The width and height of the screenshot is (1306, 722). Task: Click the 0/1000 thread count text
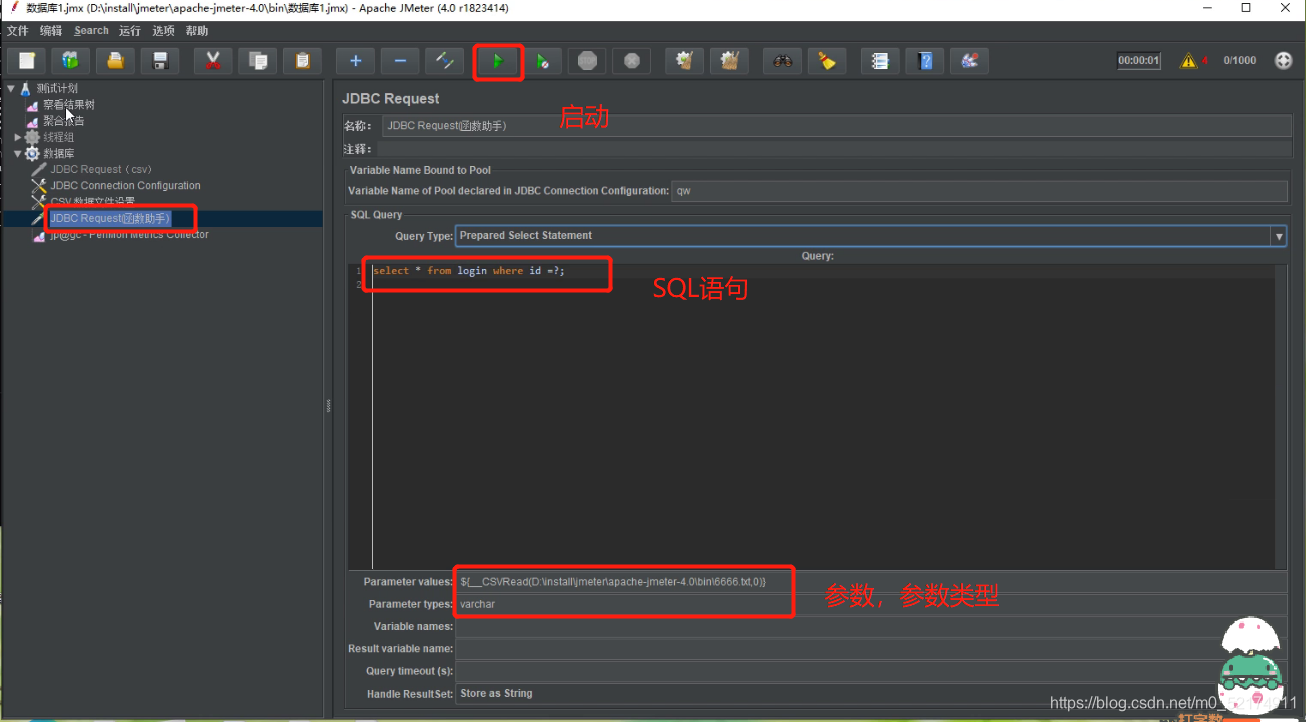1240,60
